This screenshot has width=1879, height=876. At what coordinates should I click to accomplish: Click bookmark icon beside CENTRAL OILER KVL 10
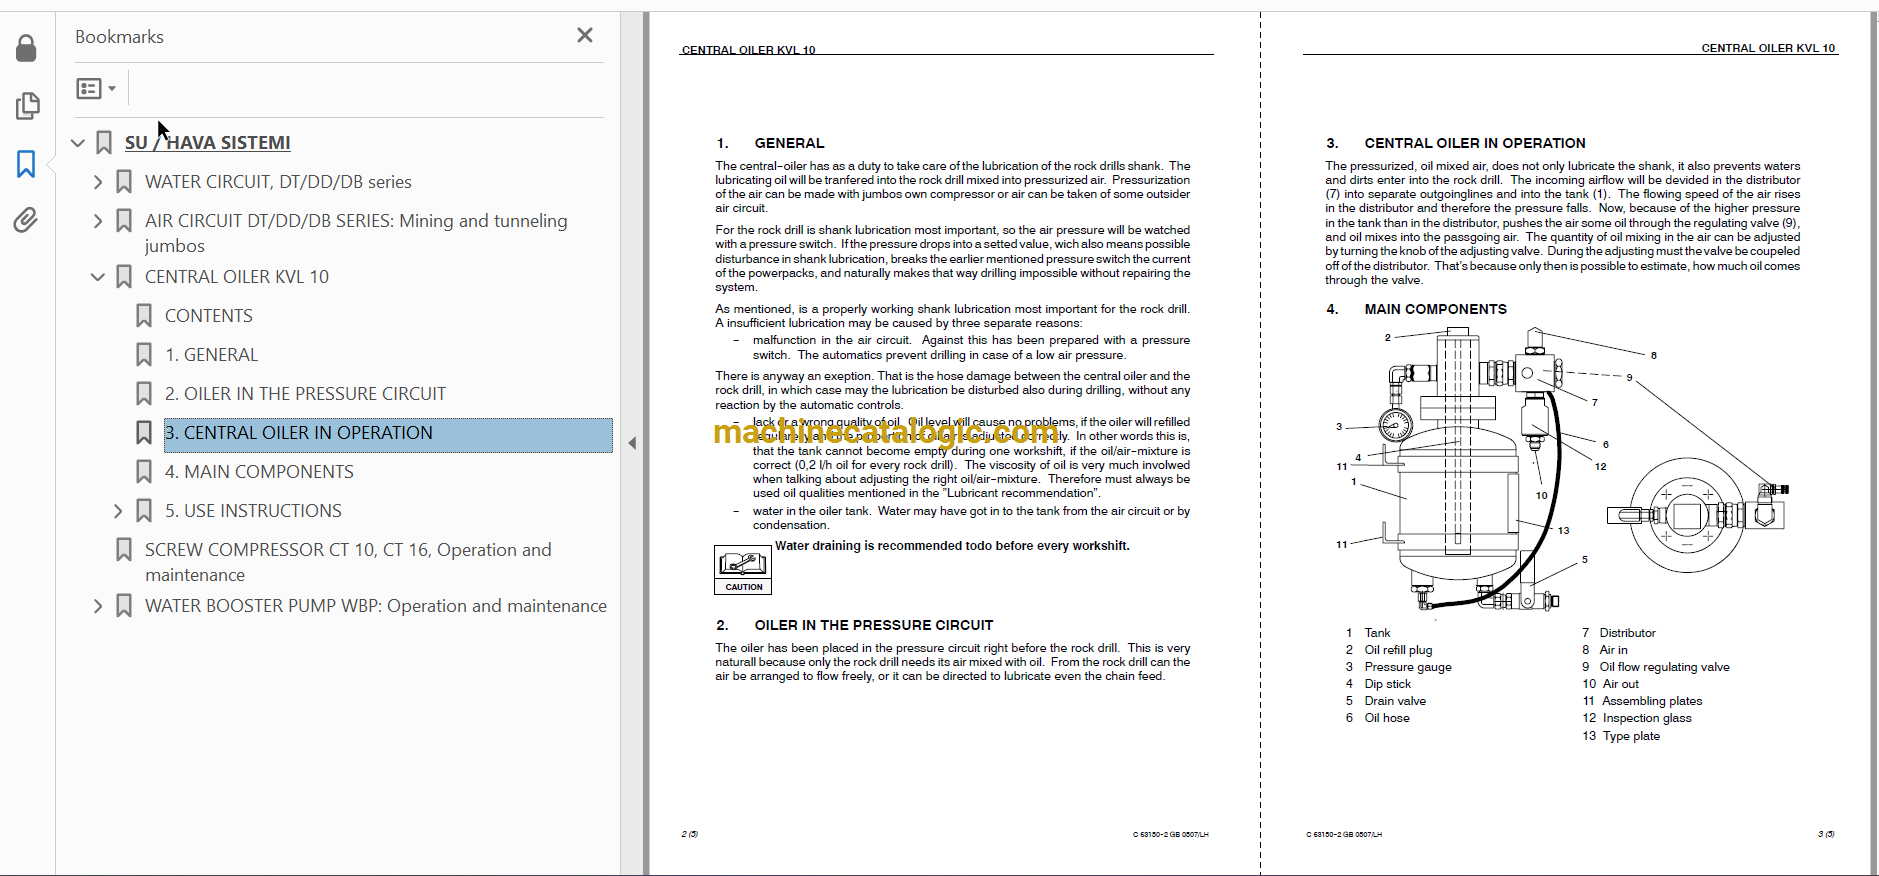[124, 277]
